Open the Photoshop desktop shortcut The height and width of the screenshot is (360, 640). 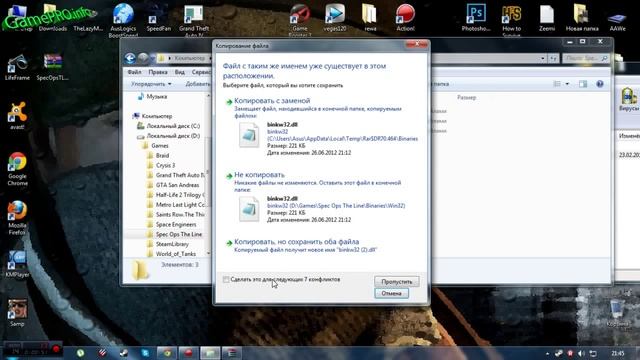(476, 18)
